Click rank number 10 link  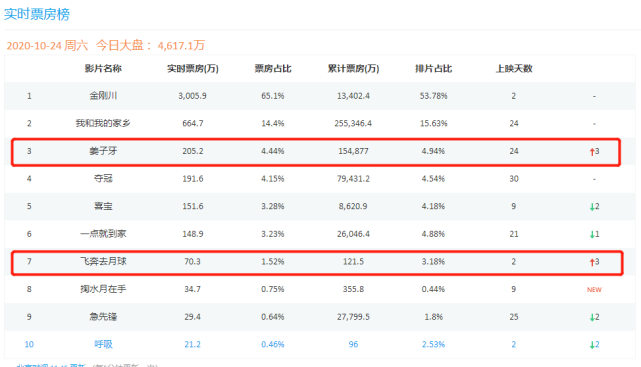tap(29, 344)
